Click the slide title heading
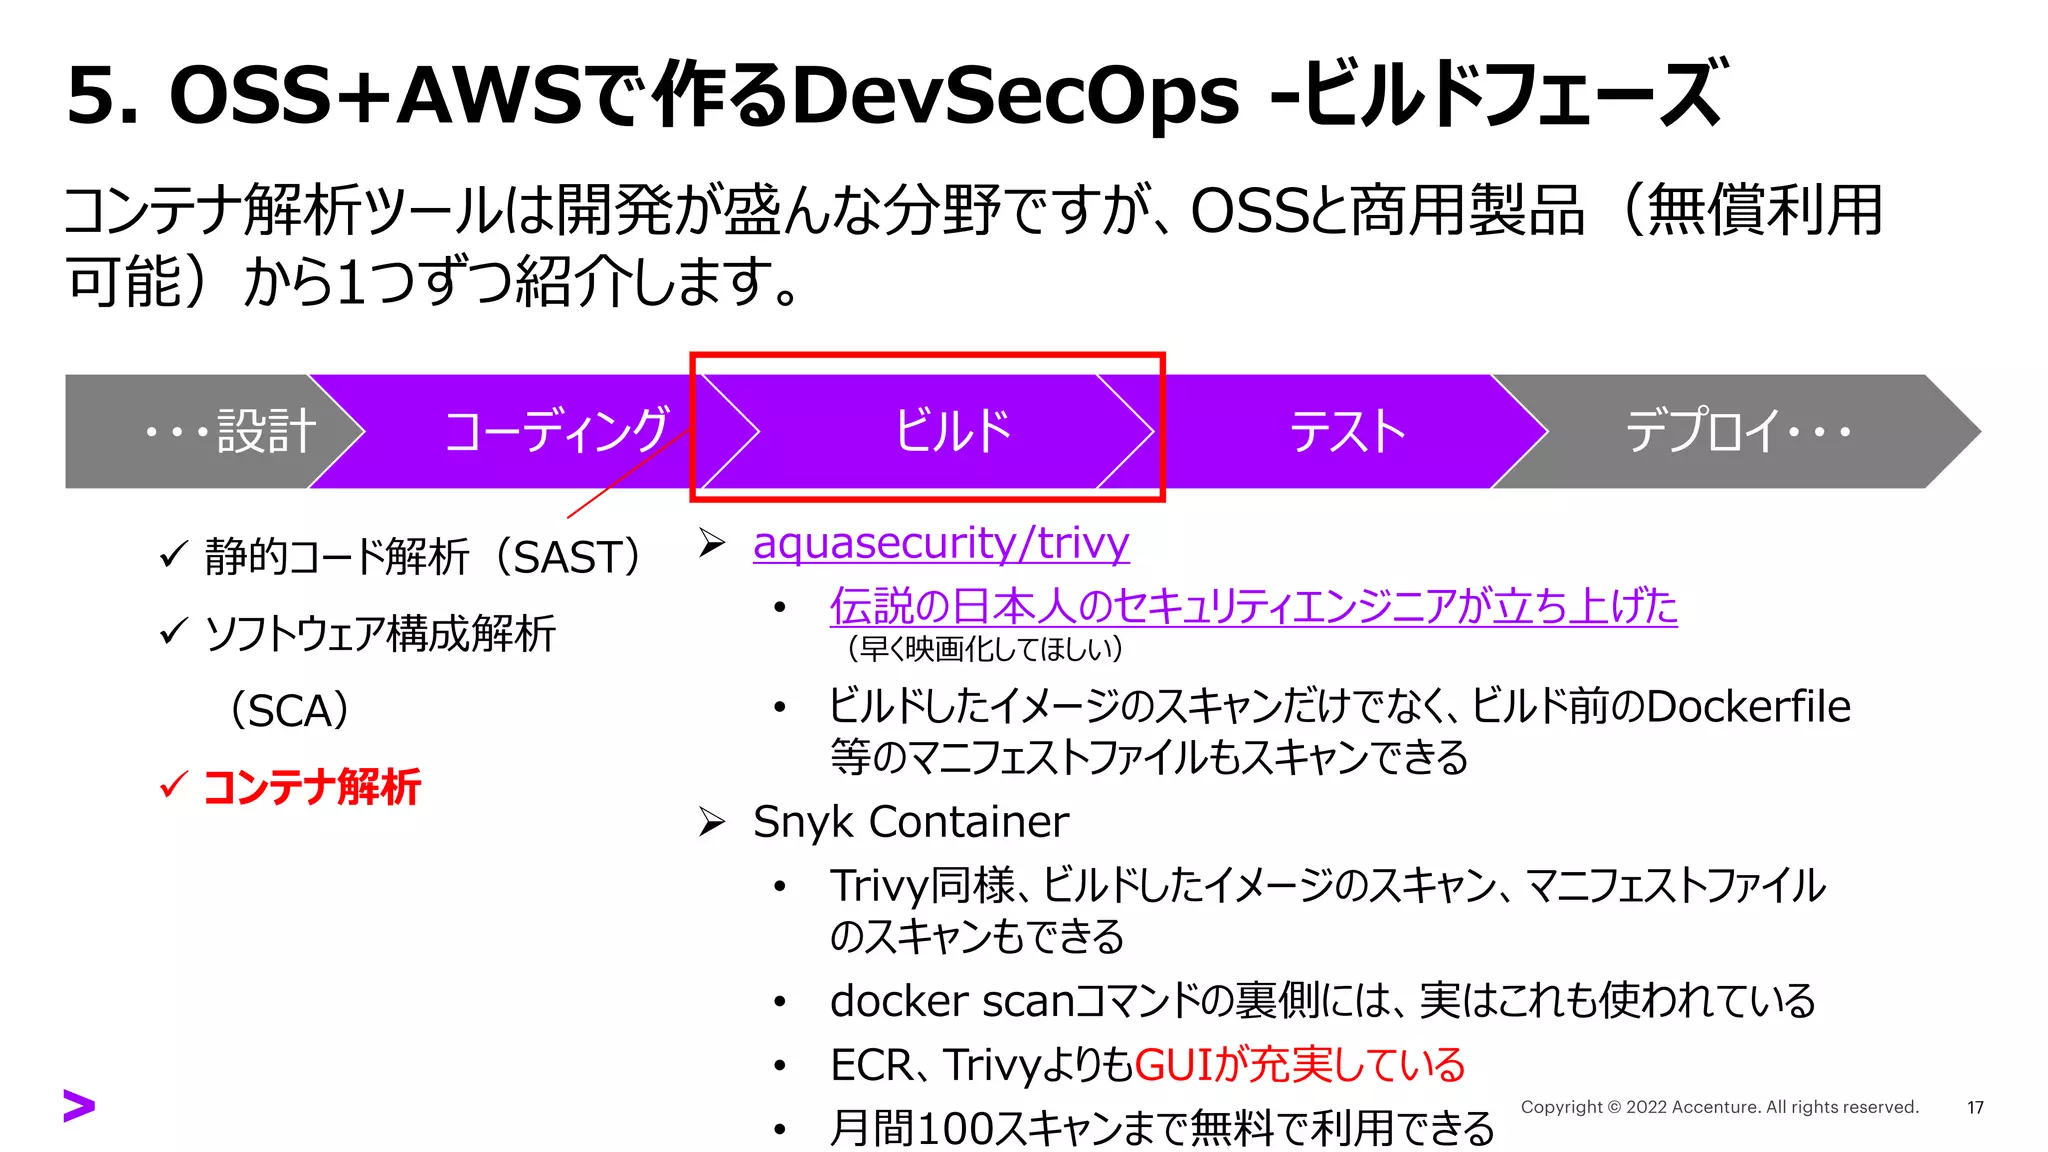This screenshot has height=1152, width=2048. click(895, 95)
